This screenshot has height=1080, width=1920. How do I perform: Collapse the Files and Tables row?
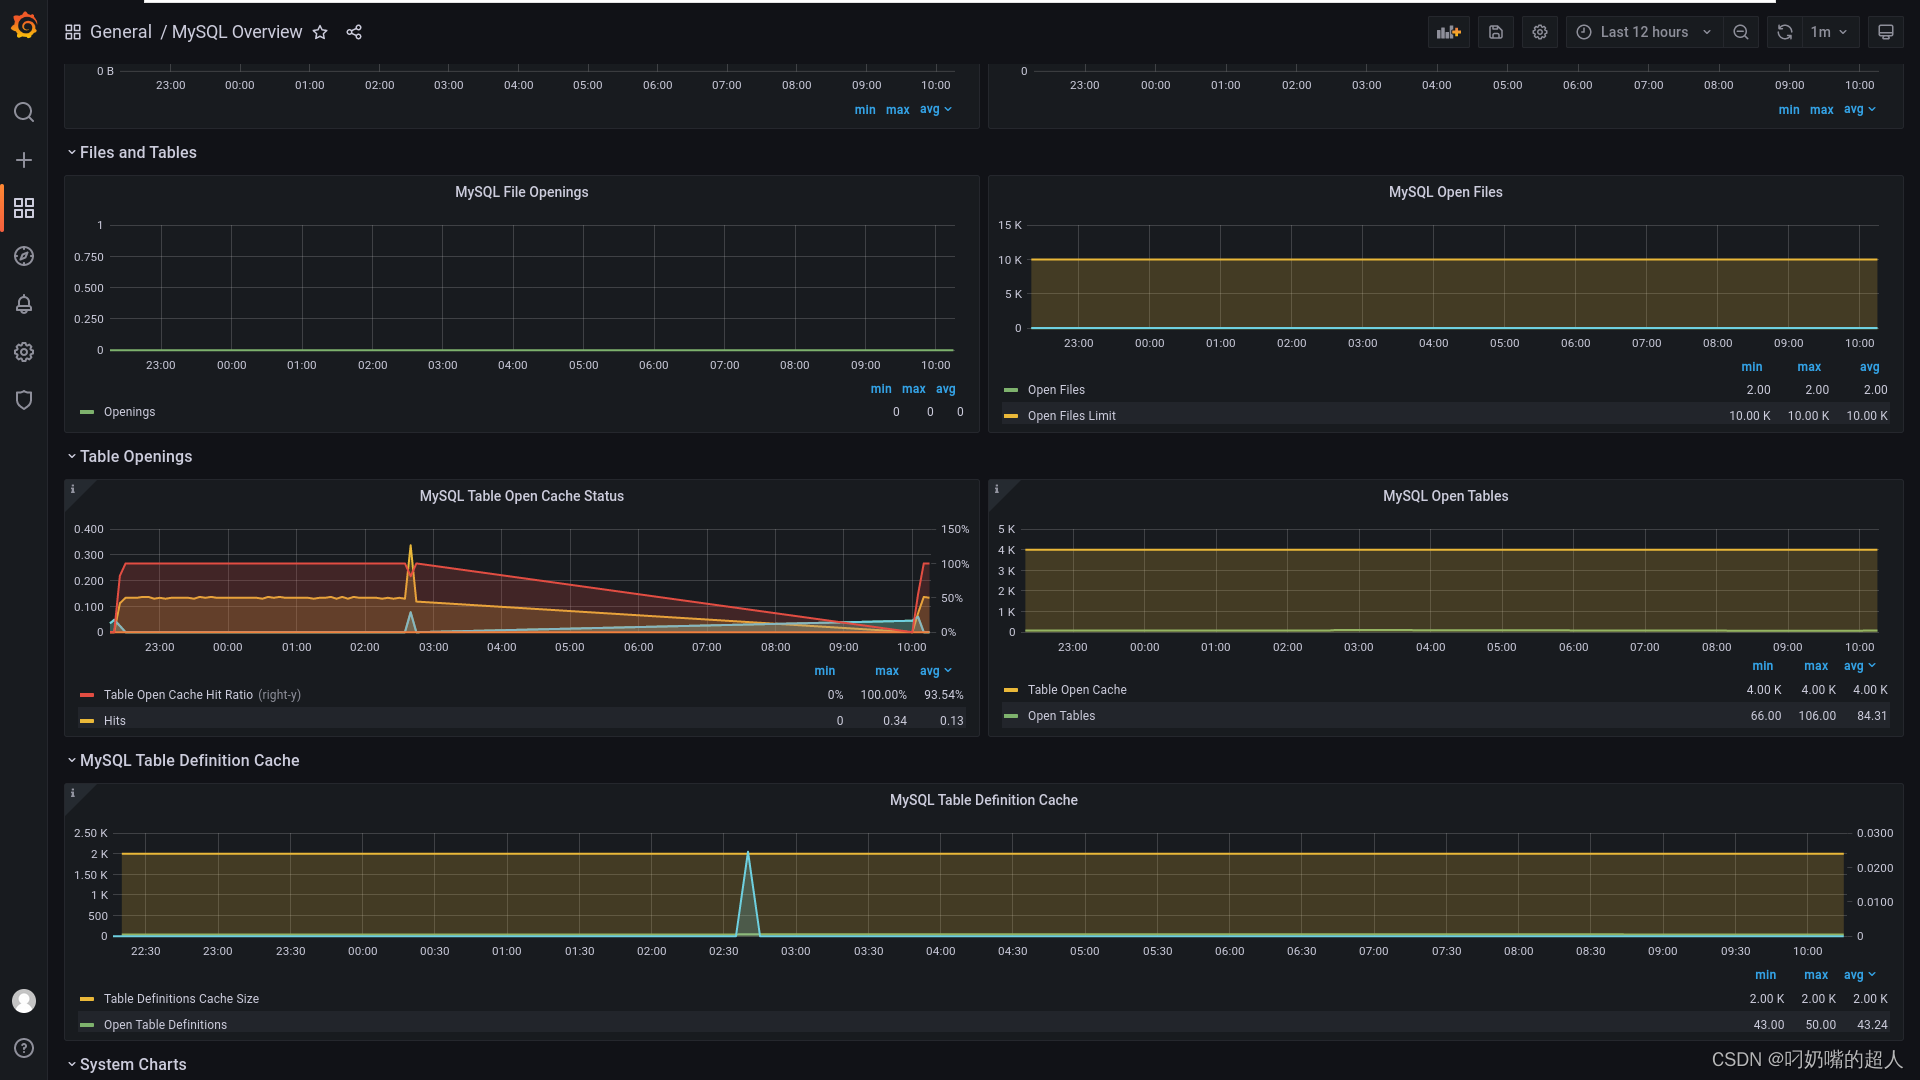(131, 152)
